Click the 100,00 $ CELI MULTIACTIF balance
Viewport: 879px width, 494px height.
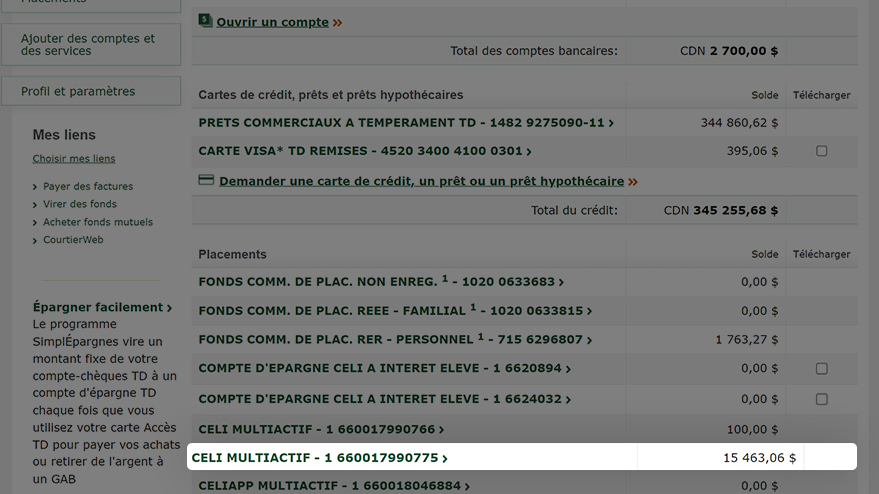752,430
